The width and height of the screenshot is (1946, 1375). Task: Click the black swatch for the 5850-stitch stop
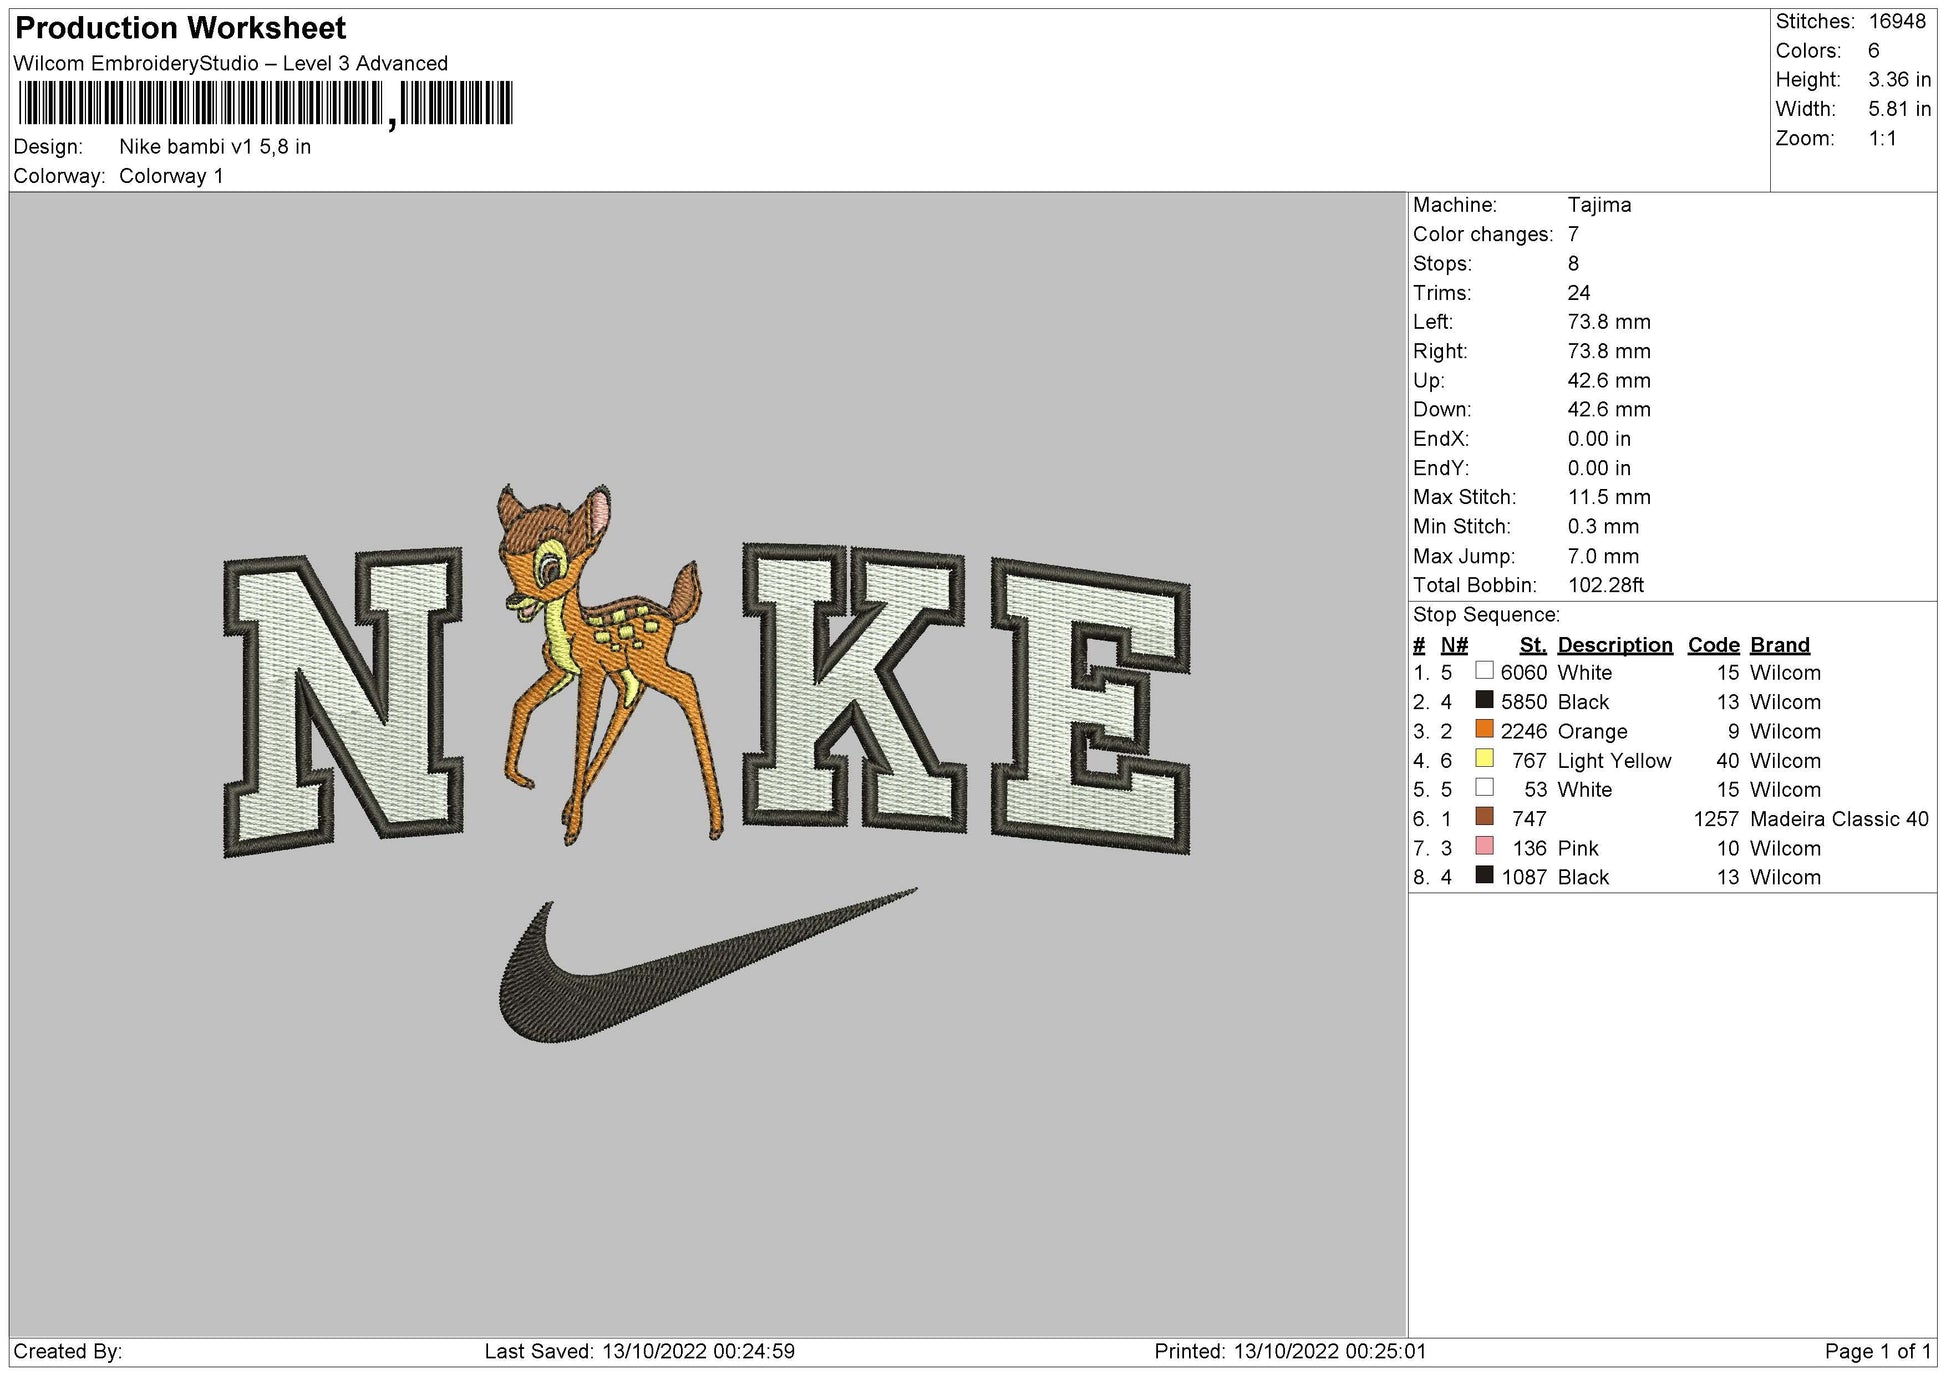tap(1484, 700)
